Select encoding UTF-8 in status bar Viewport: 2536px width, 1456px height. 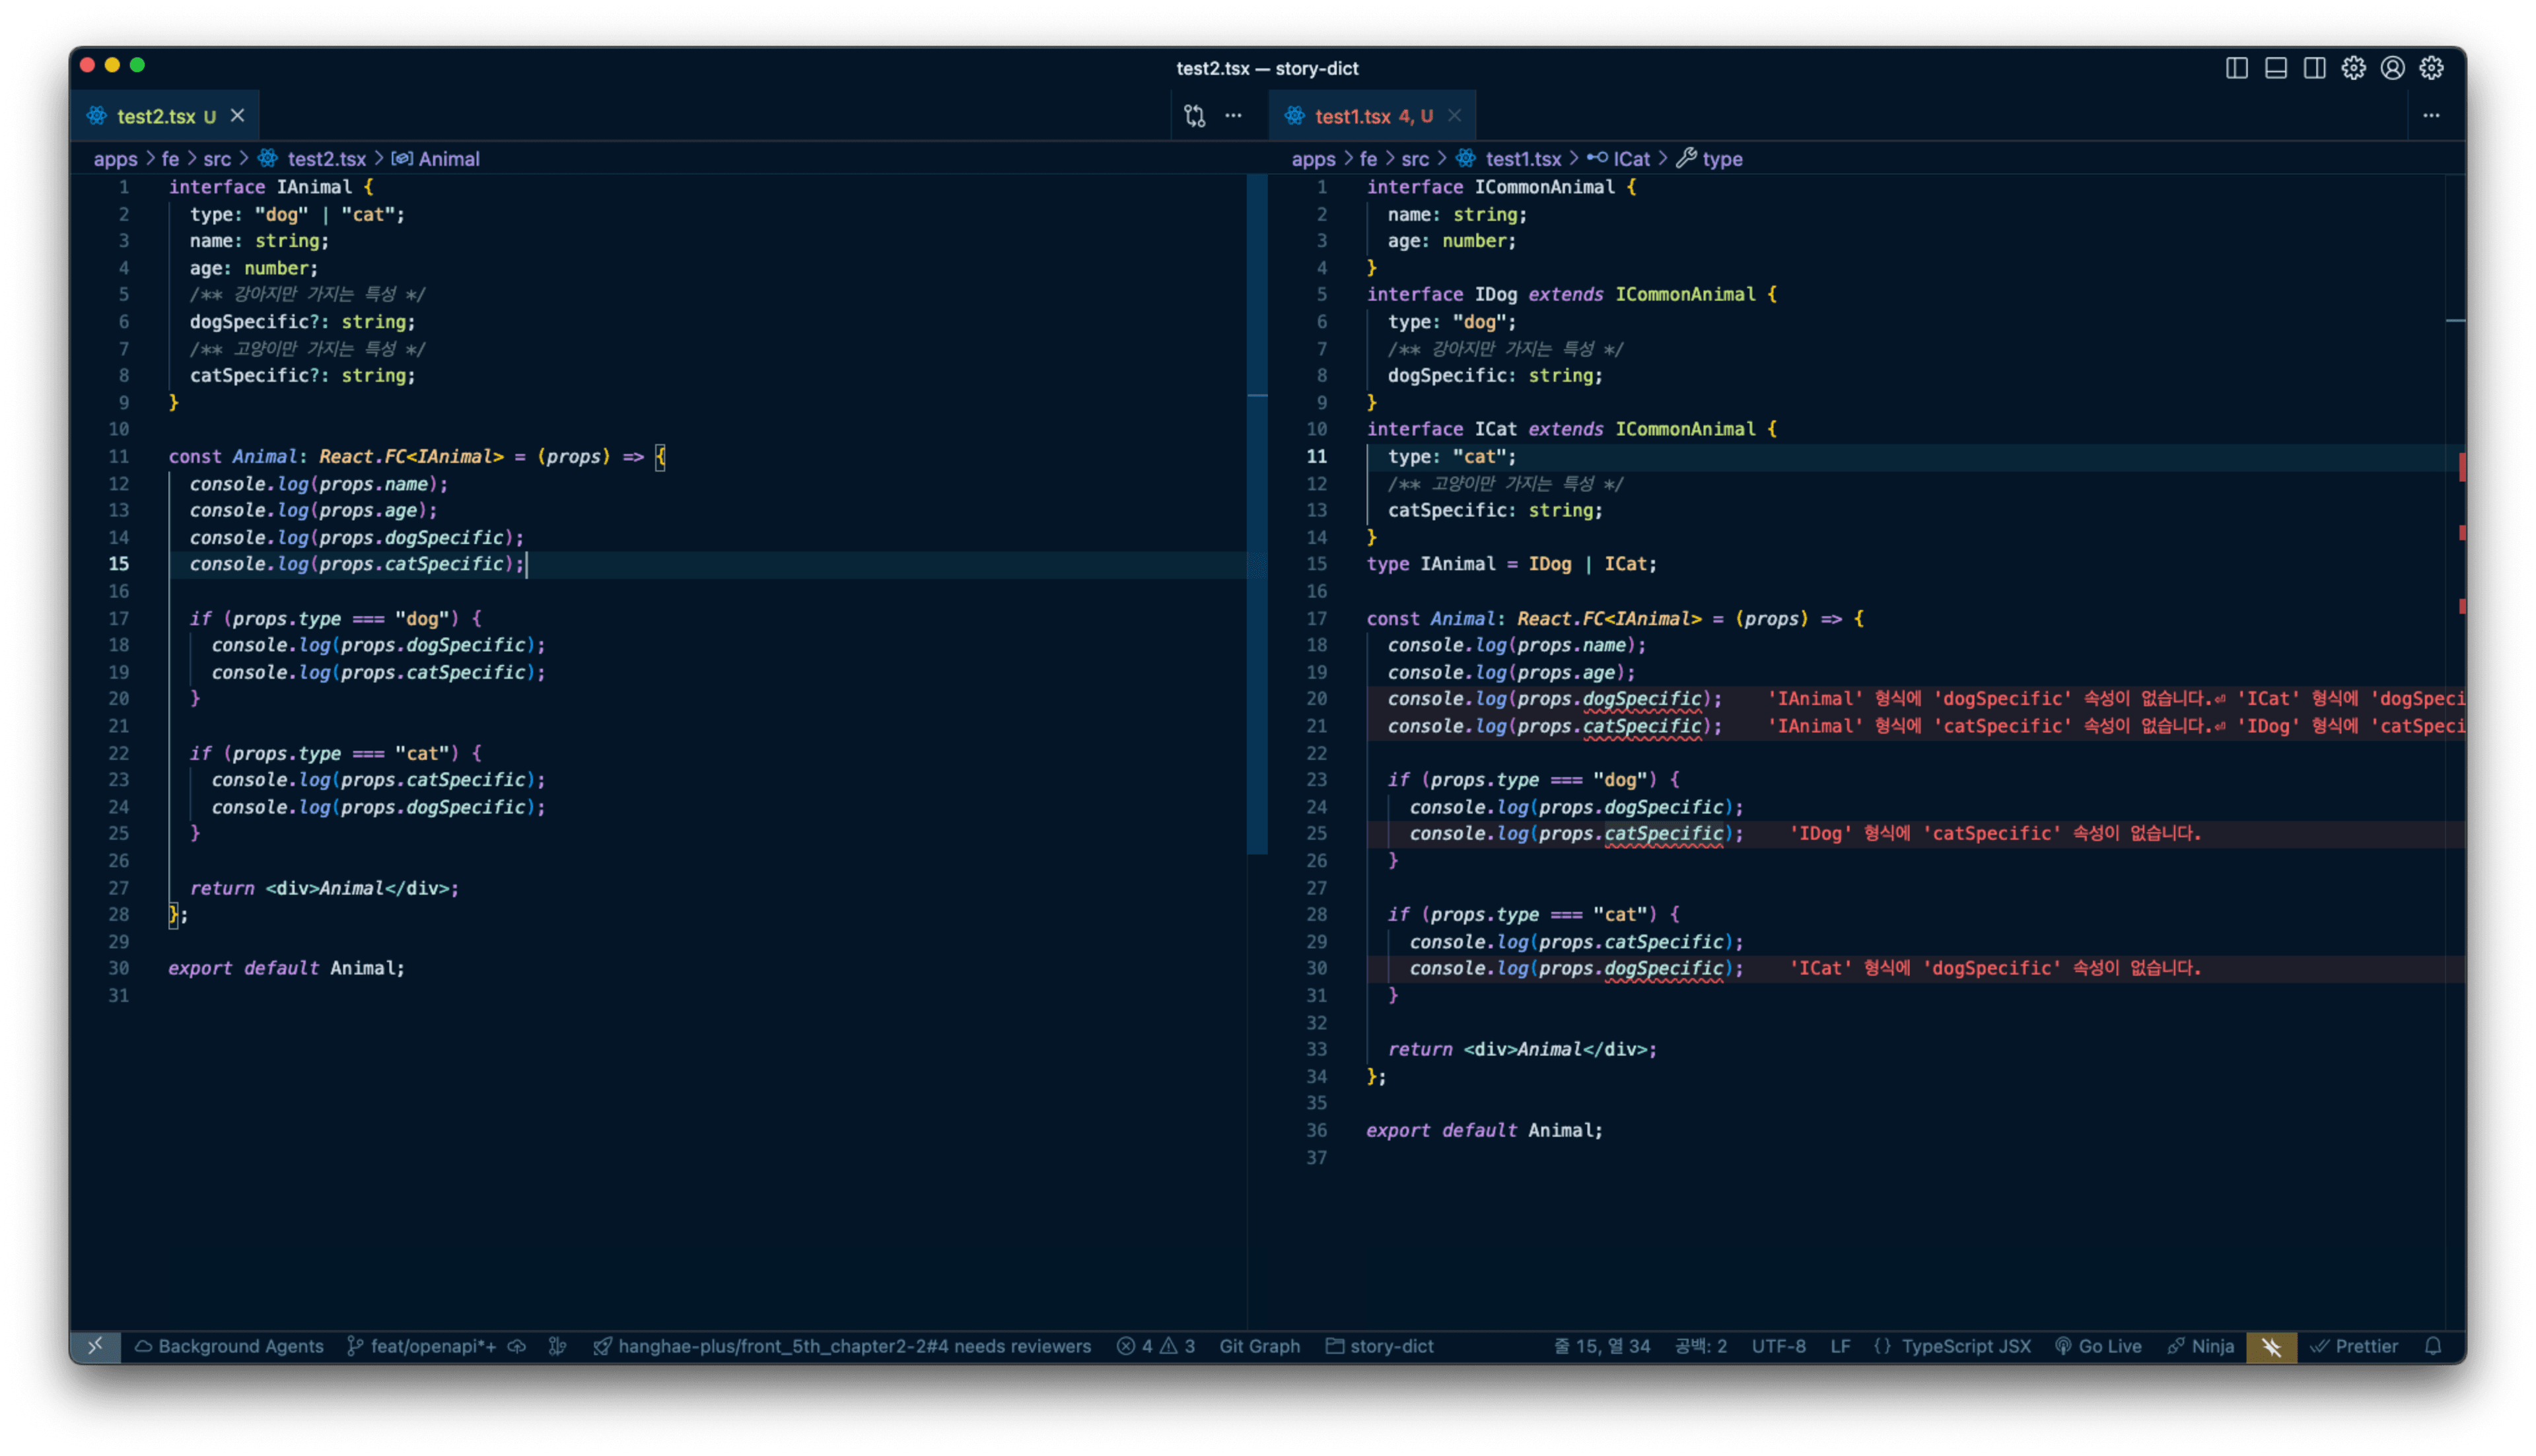[x=1779, y=1347]
